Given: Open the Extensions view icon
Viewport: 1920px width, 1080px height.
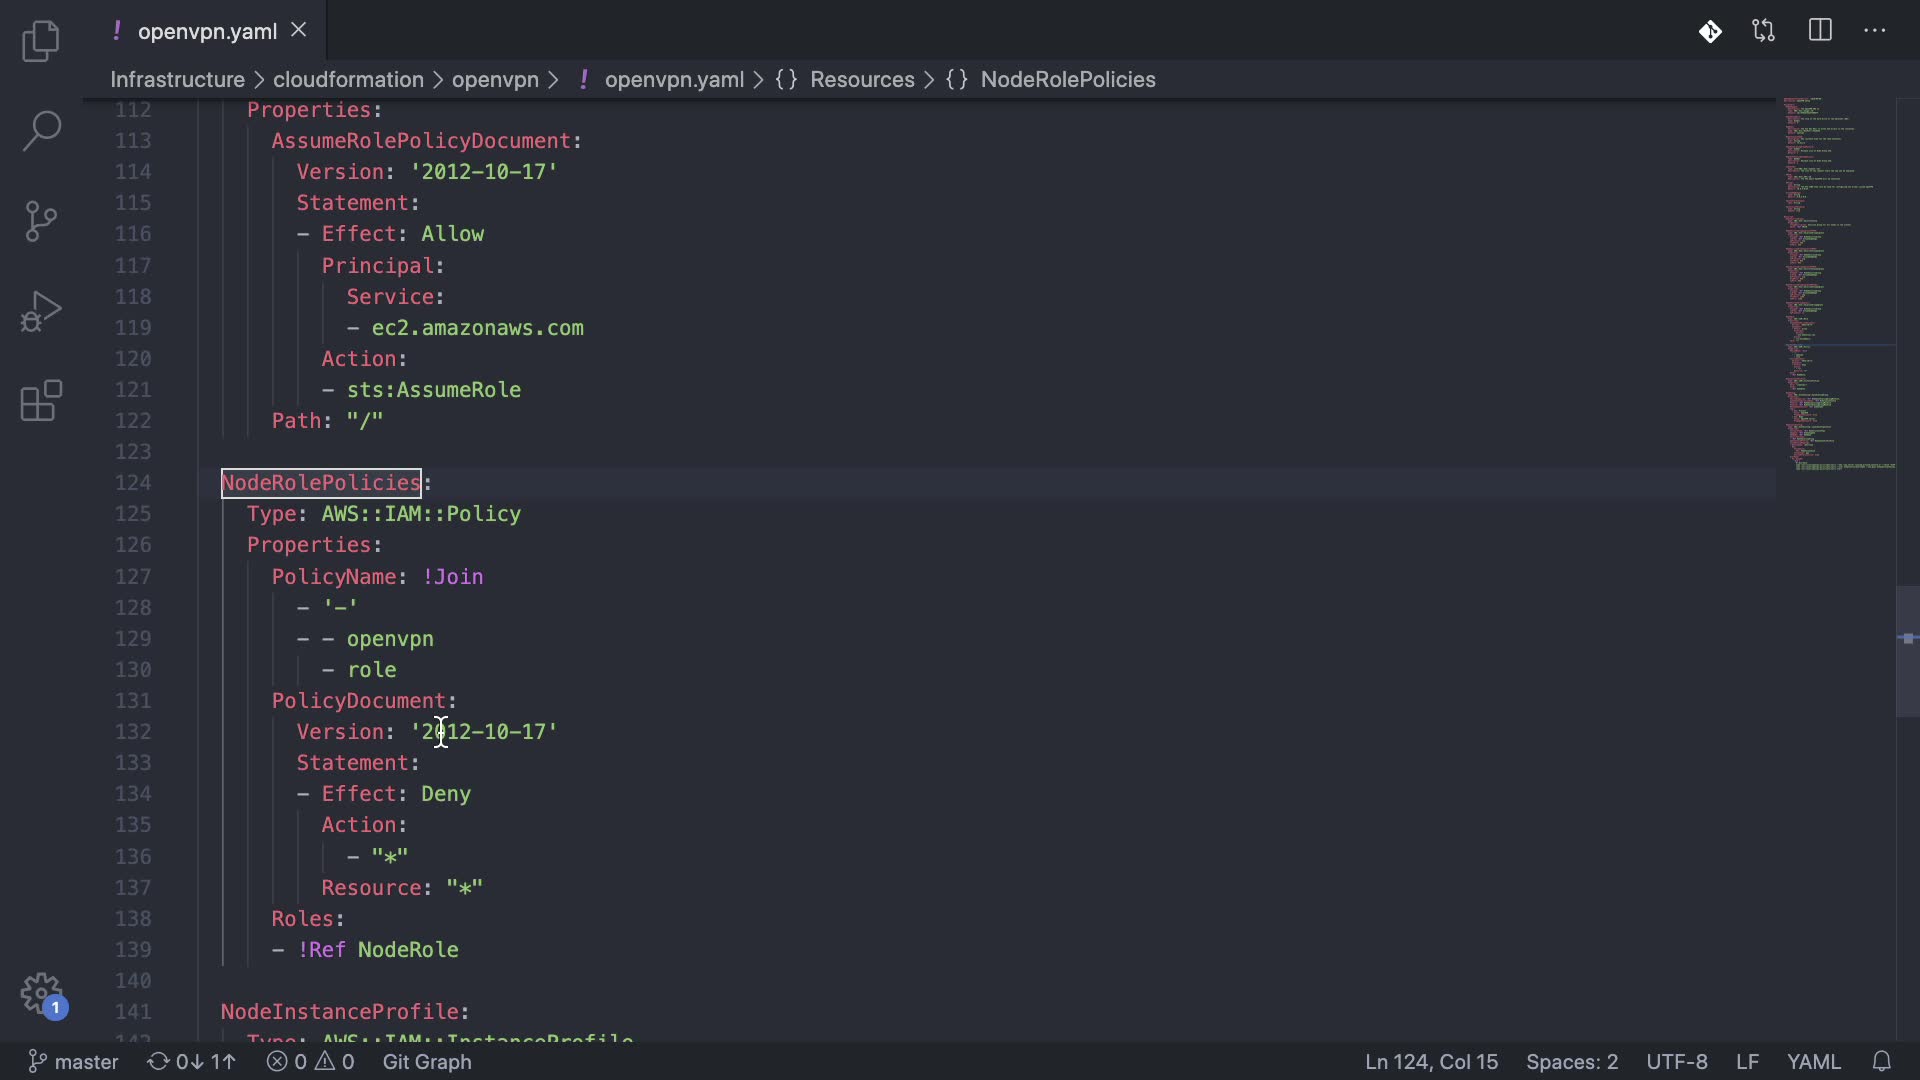Looking at the screenshot, I should coord(41,401).
